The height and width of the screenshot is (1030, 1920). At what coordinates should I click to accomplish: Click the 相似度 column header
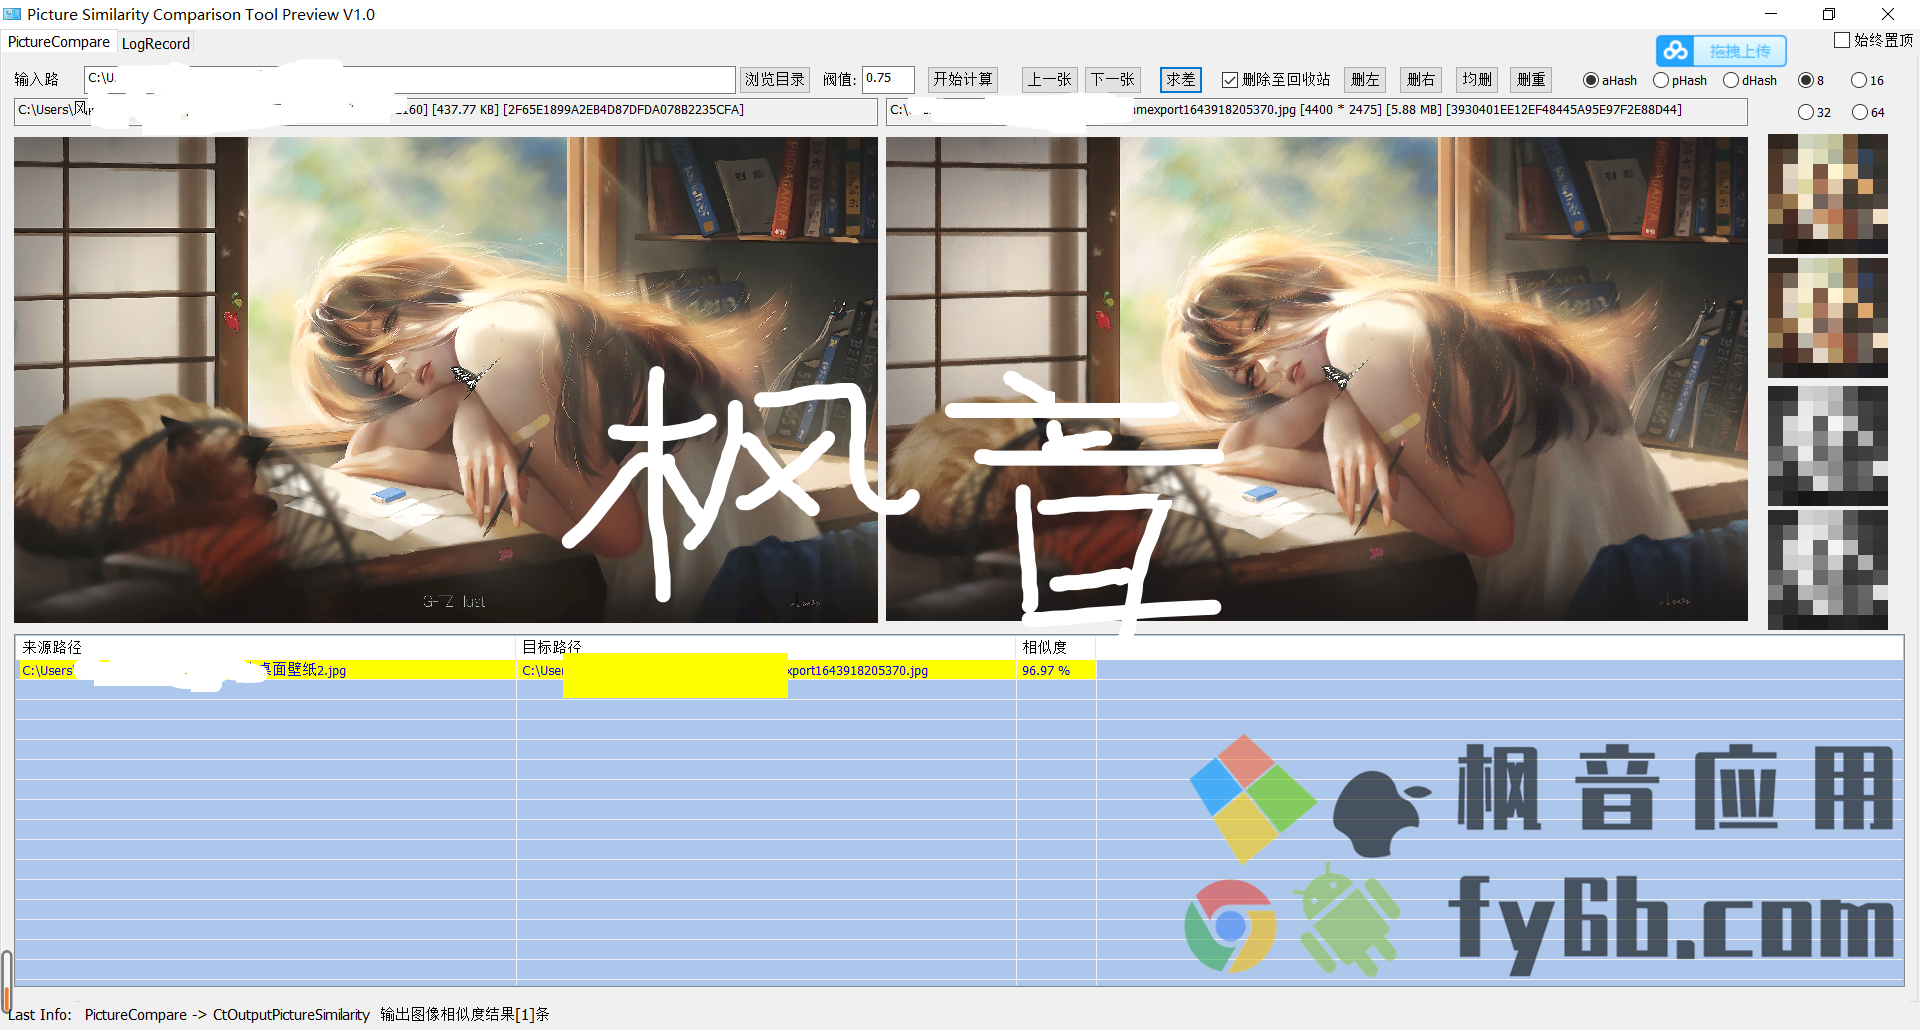(1056, 648)
